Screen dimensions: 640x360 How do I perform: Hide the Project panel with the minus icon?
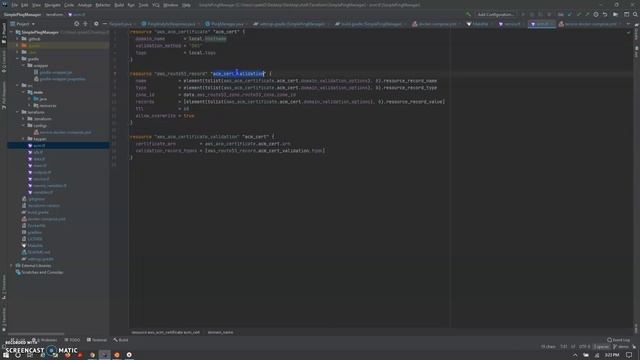tap(104, 24)
